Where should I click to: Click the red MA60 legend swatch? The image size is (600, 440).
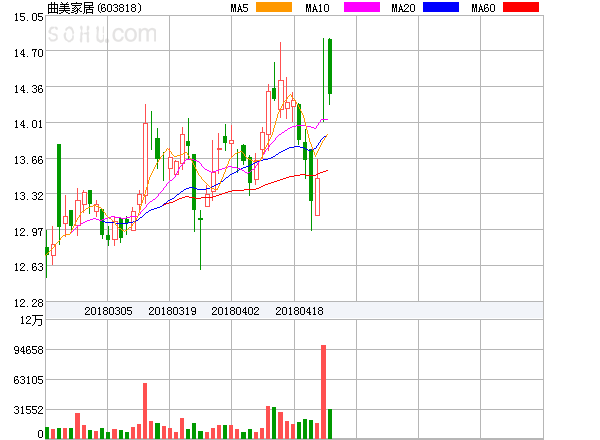pyautogui.click(x=521, y=7)
